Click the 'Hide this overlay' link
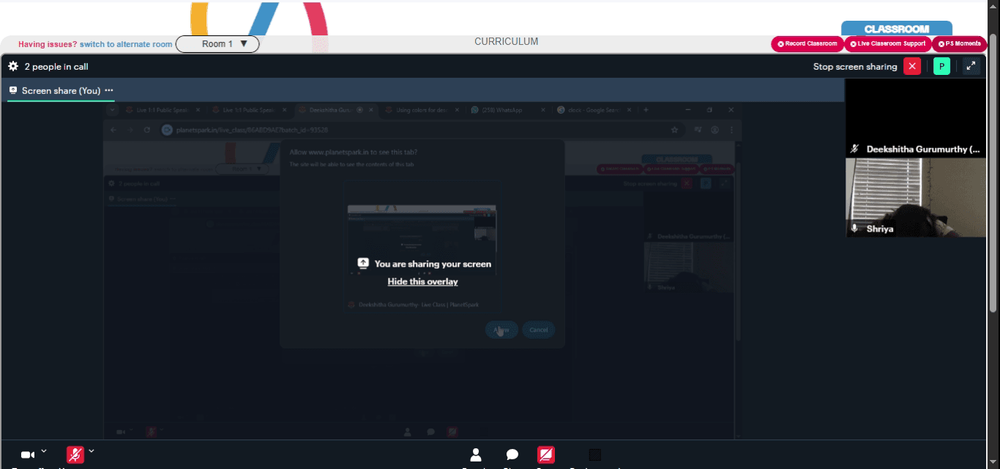 tap(423, 281)
